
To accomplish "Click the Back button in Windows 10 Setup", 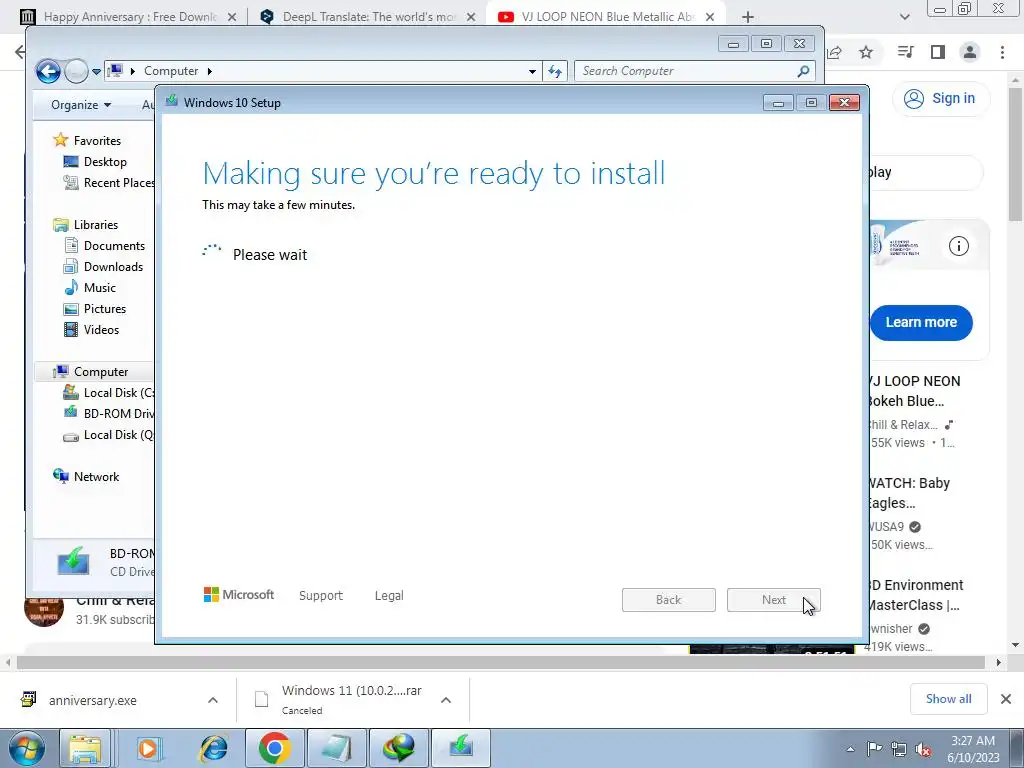I will click(669, 600).
